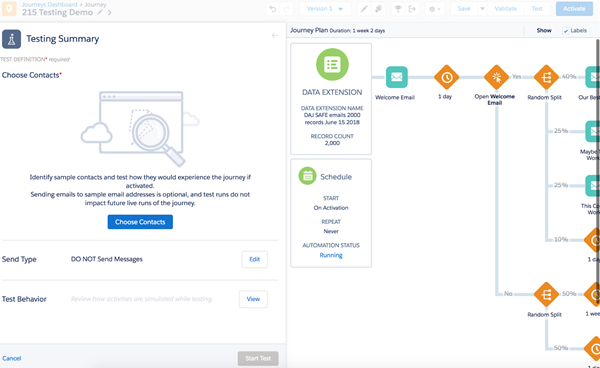The image size is (600, 368).
Task: Select the Welcome Email activity icon
Action: tap(396, 77)
